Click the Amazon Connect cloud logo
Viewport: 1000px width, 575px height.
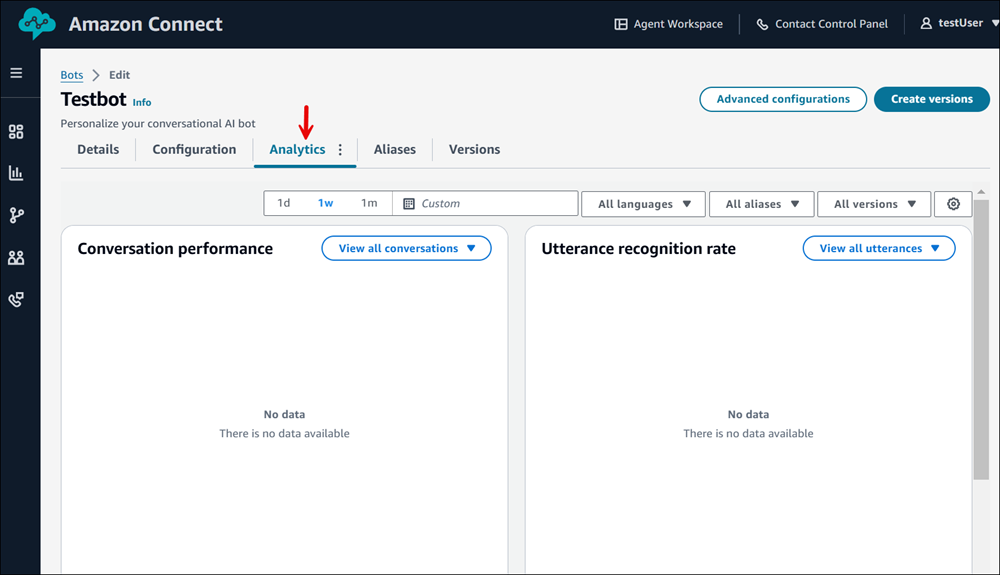coord(38,24)
